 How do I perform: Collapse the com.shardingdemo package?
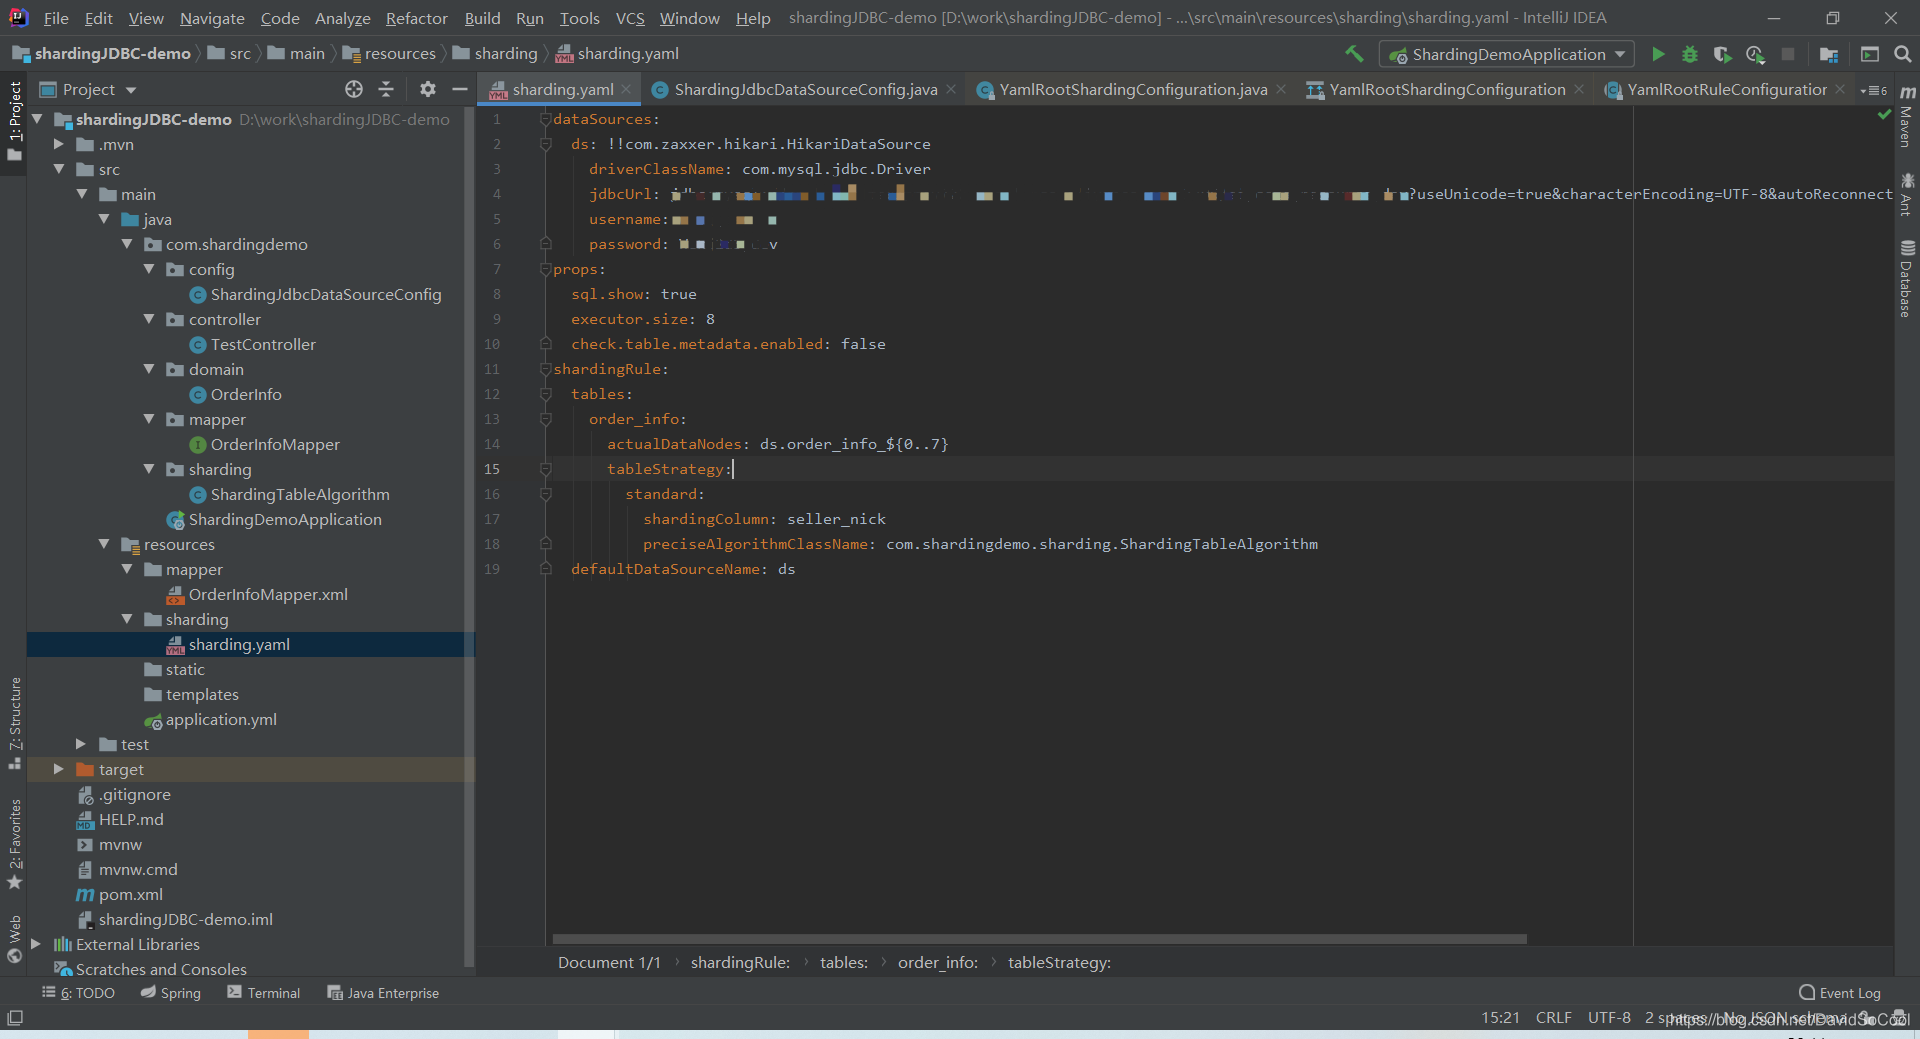(x=127, y=244)
